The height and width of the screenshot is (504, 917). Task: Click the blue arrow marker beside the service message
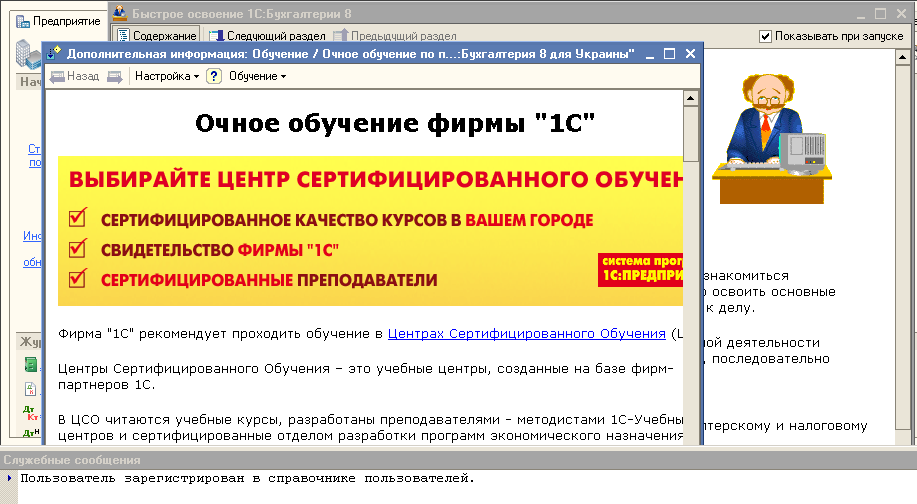[x=9, y=478]
